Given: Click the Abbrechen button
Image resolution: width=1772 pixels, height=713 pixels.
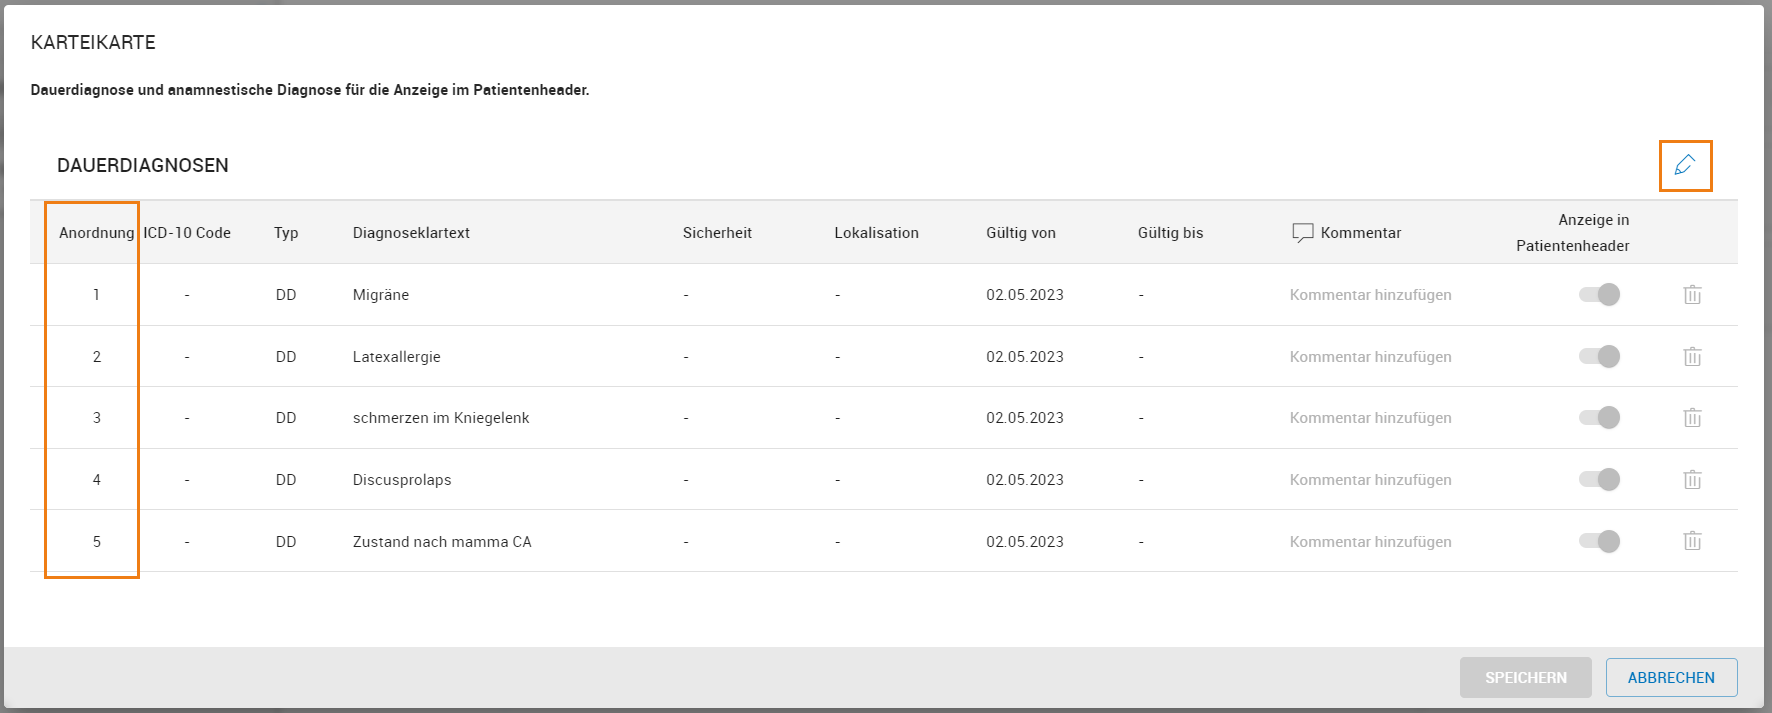Looking at the screenshot, I should [x=1670, y=678].
